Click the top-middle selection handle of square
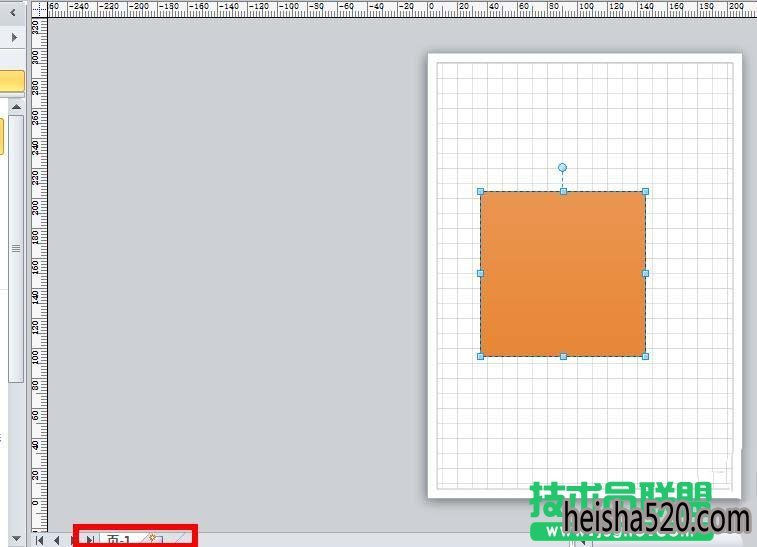The height and width of the screenshot is (547, 757). point(563,192)
